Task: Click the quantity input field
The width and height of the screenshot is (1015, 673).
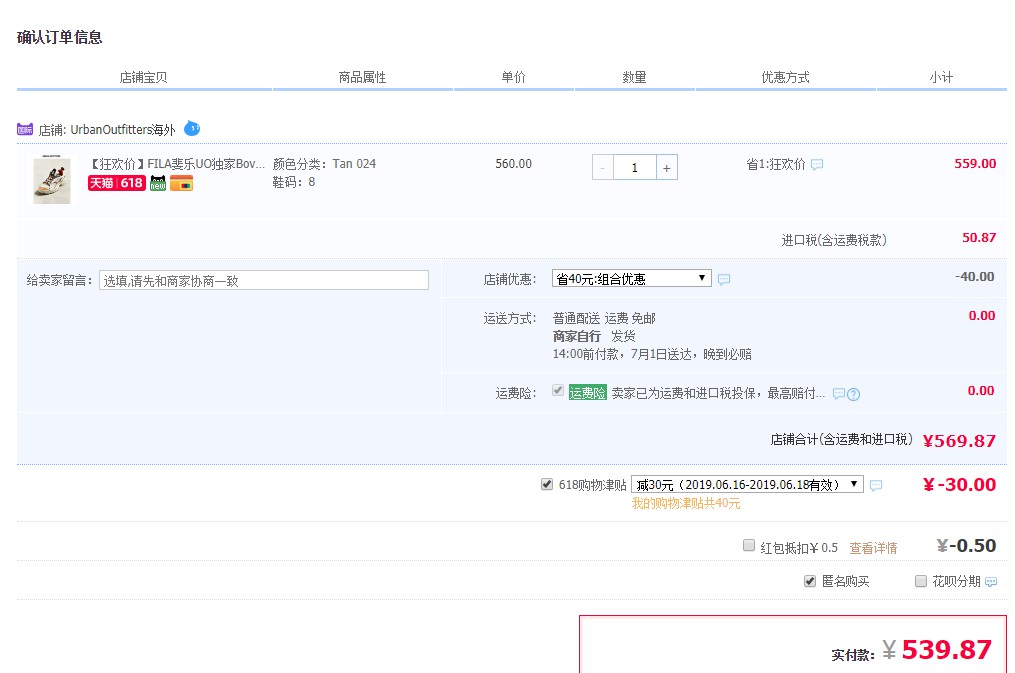Action: tap(634, 168)
